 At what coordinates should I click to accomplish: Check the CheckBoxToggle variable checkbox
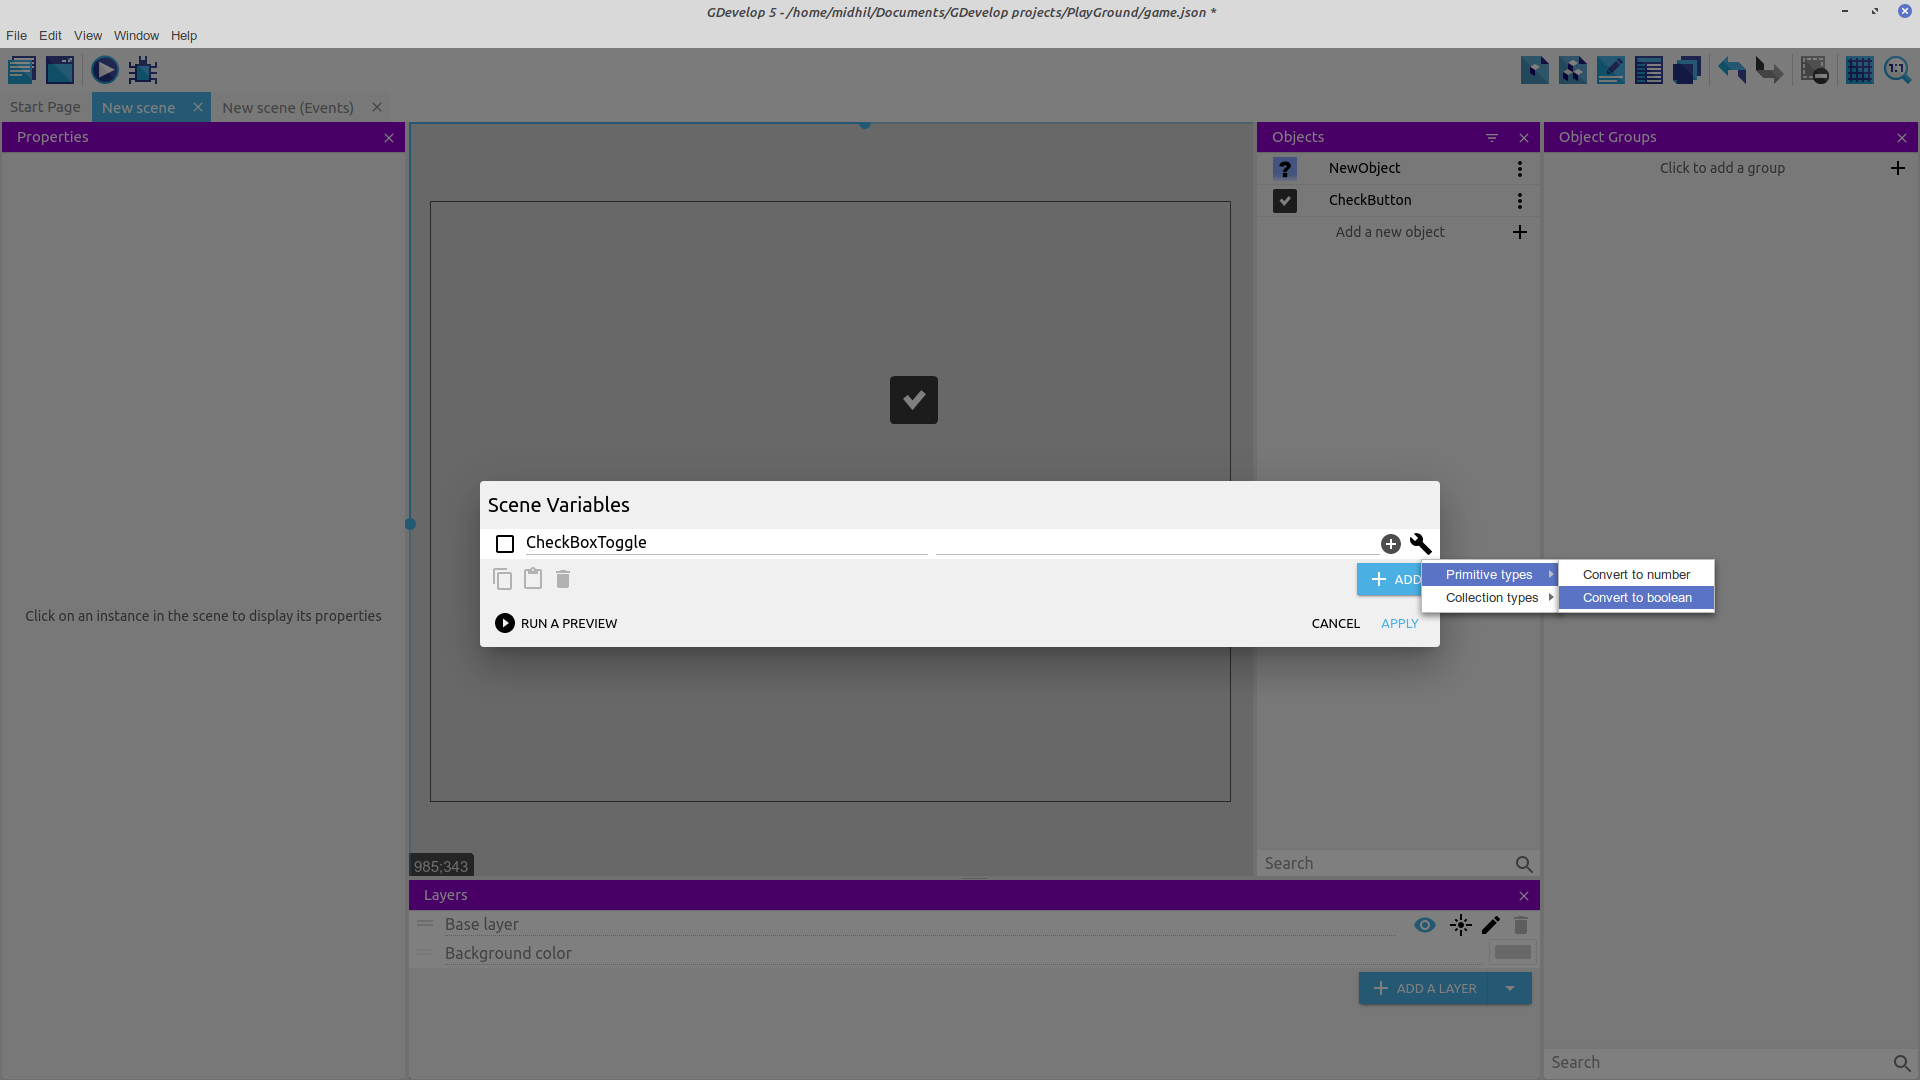click(x=505, y=544)
